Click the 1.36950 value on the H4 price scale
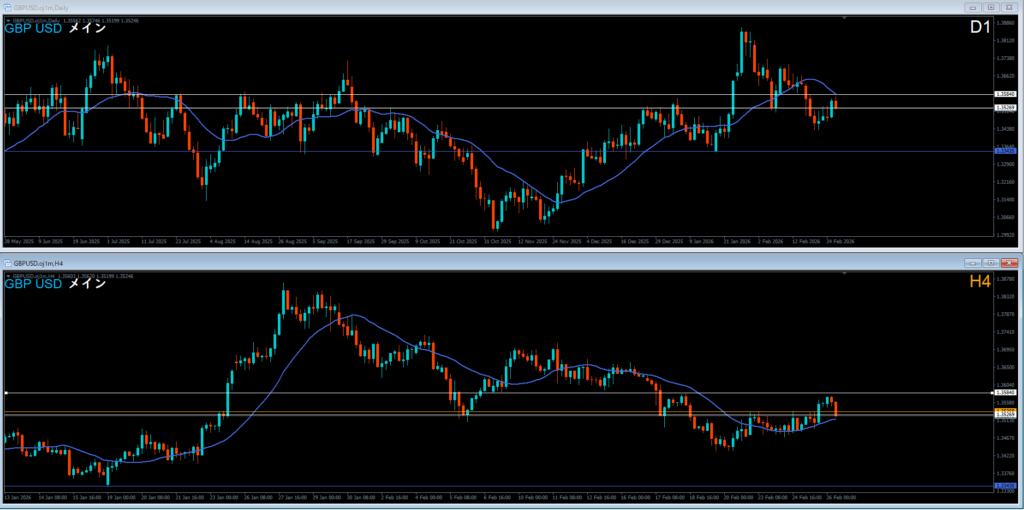1024x510 pixels. point(1006,349)
